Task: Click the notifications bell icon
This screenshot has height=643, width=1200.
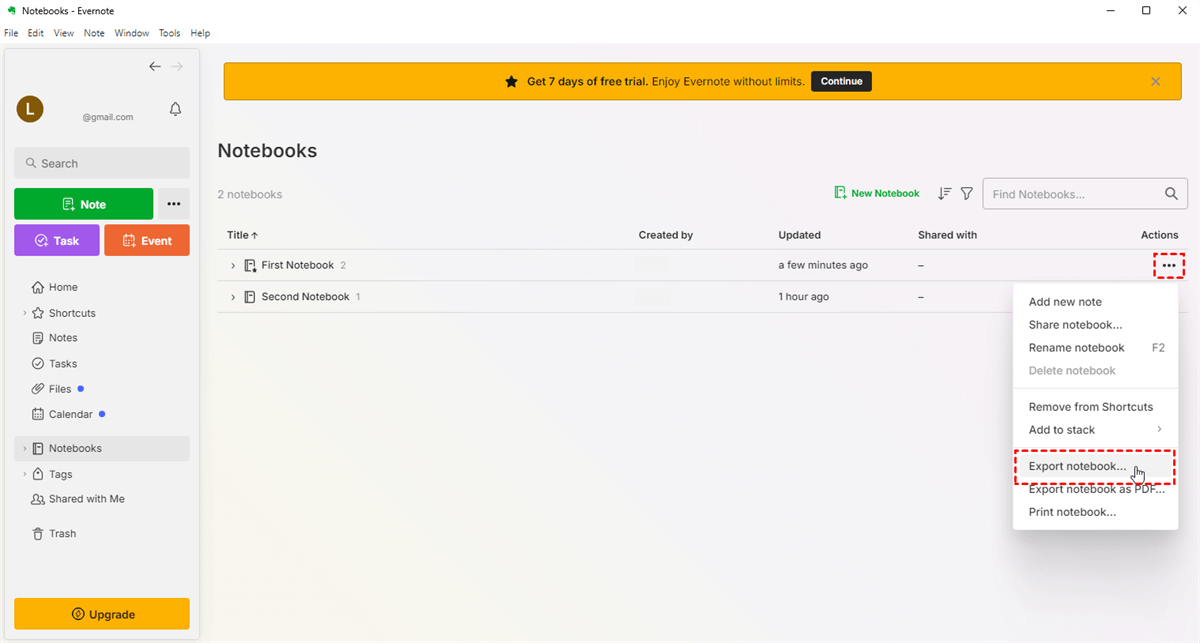Action: point(176,109)
